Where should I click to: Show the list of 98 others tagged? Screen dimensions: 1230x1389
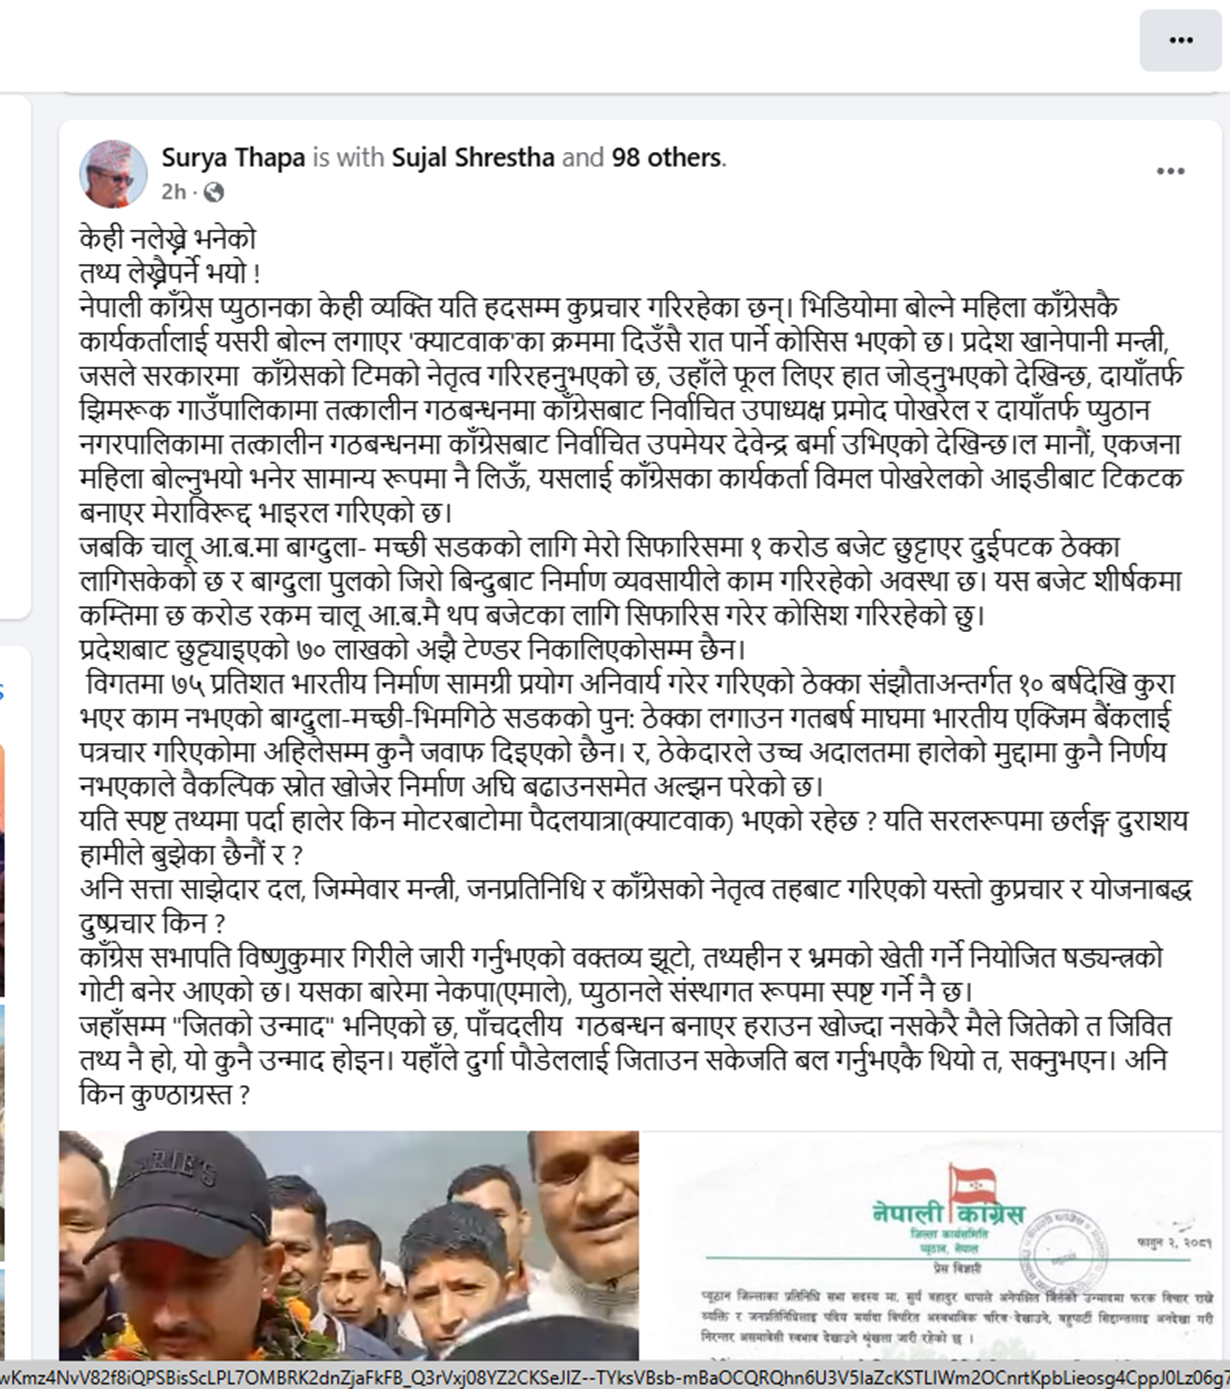click(667, 158)
